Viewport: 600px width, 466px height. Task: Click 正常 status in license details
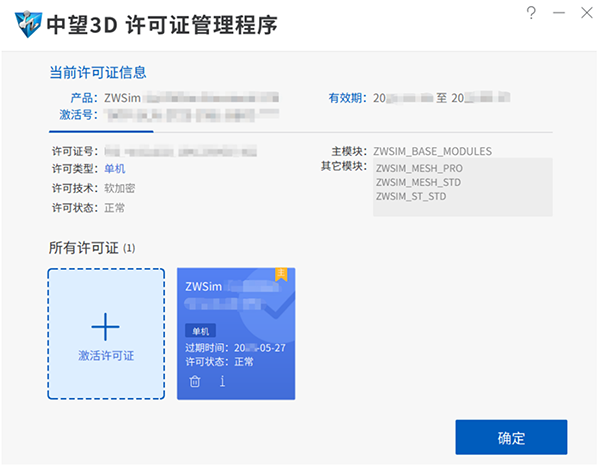pyautogui.click(x=114, y=208)
